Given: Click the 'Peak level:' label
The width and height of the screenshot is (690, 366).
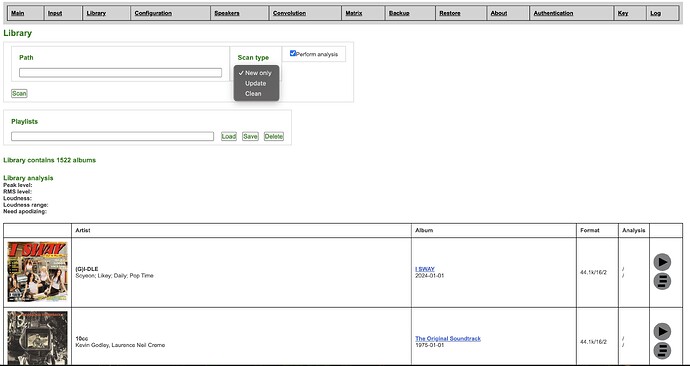Looking at the screenshot, I should pyautogui.click(x=18, y=185).
